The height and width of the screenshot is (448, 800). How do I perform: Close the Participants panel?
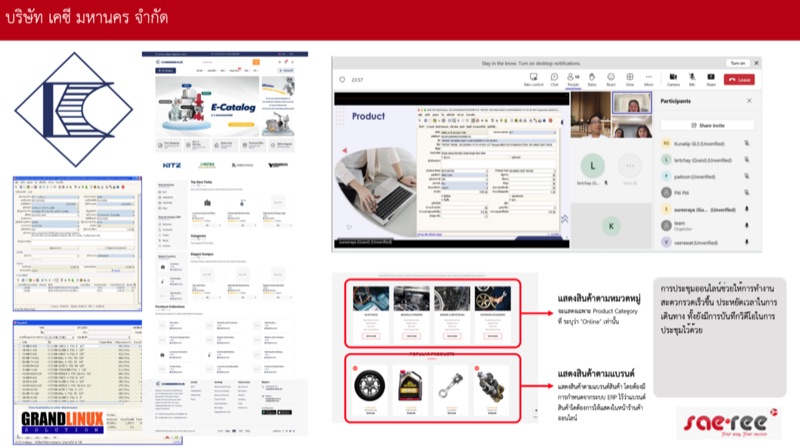point(749,101)
